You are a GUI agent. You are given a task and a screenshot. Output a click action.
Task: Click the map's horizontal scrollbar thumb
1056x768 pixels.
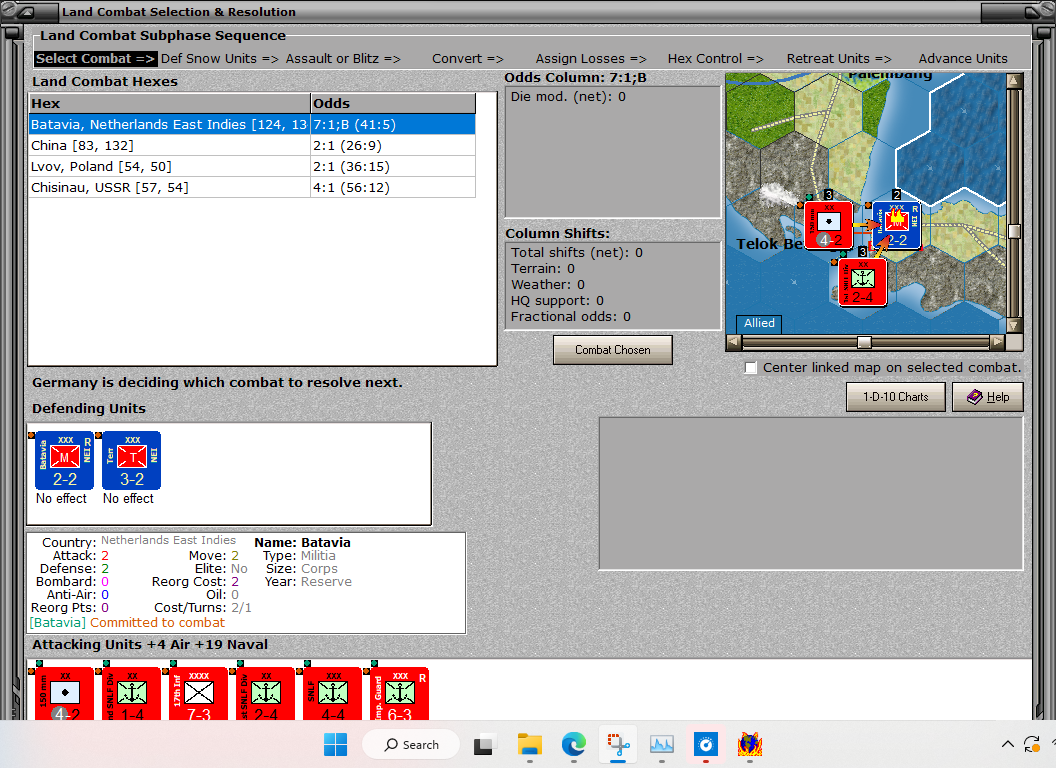pyautogui.click(x=864, y=342)
